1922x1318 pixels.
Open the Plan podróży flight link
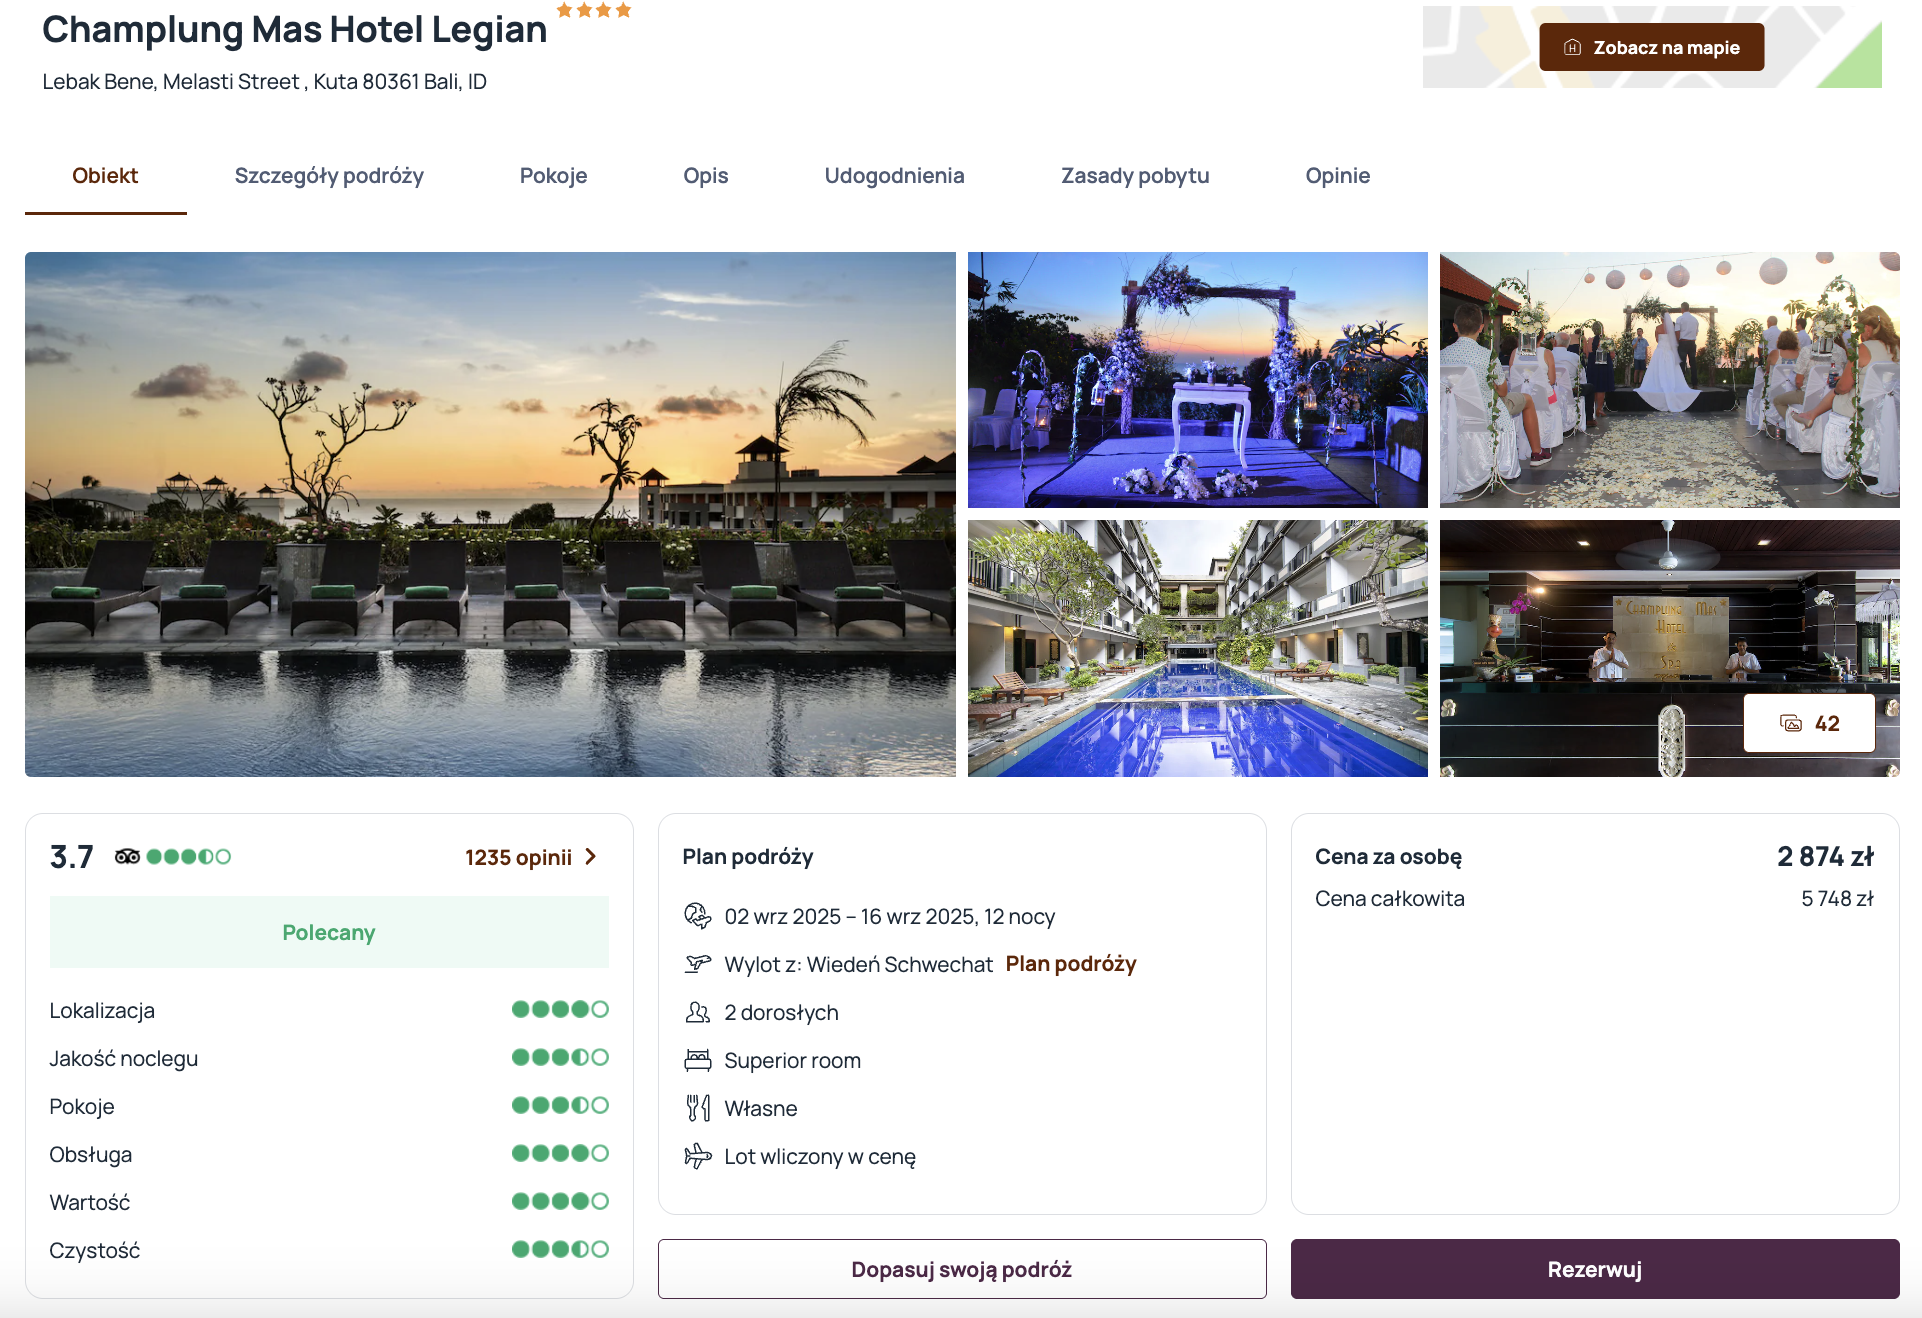1071,964
